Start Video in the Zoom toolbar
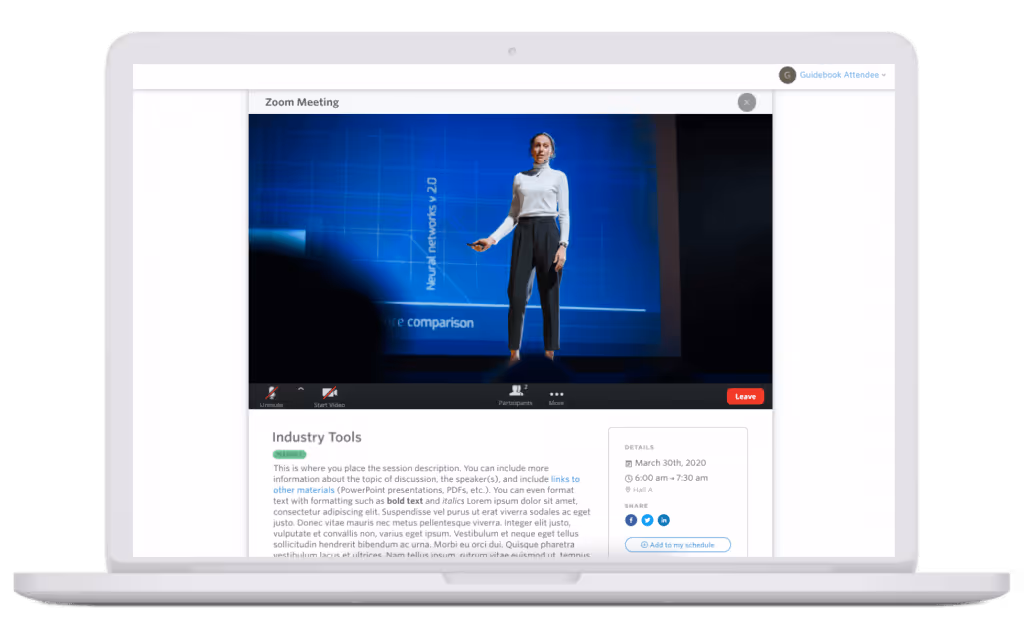The image size is (1024, 640). pos(329,396)
